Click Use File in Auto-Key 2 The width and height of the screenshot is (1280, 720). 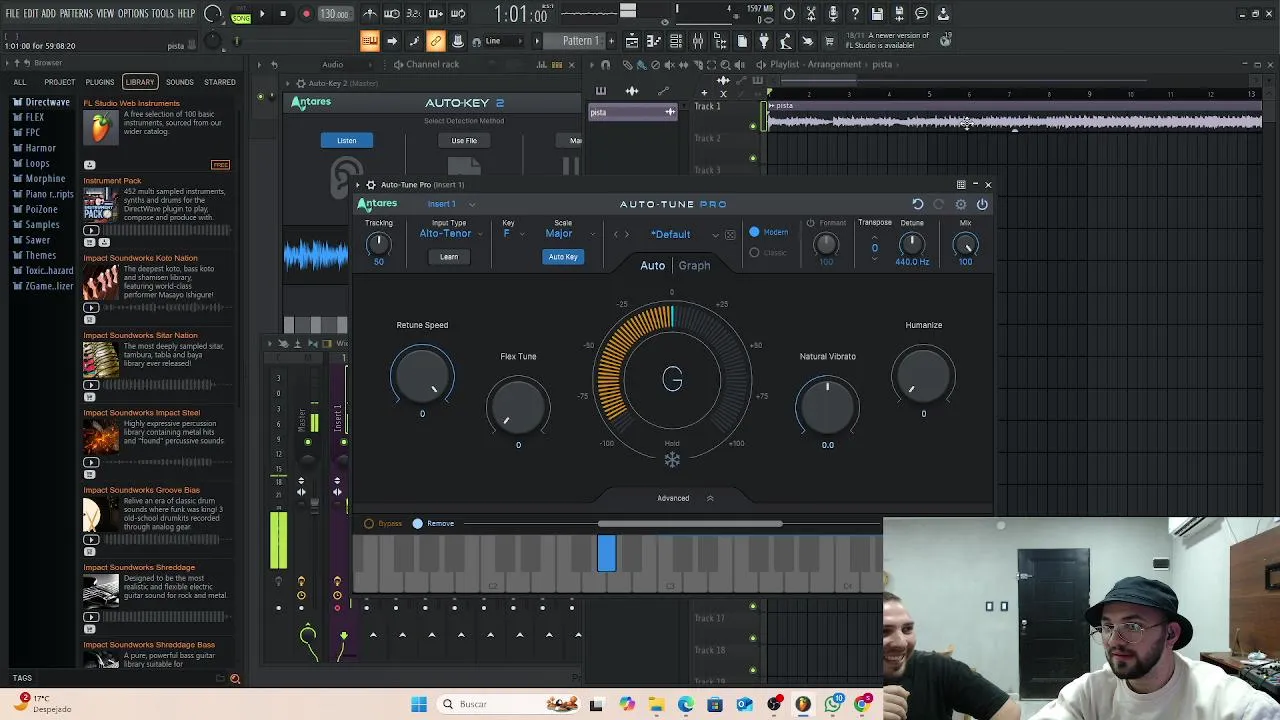[464, 140]
